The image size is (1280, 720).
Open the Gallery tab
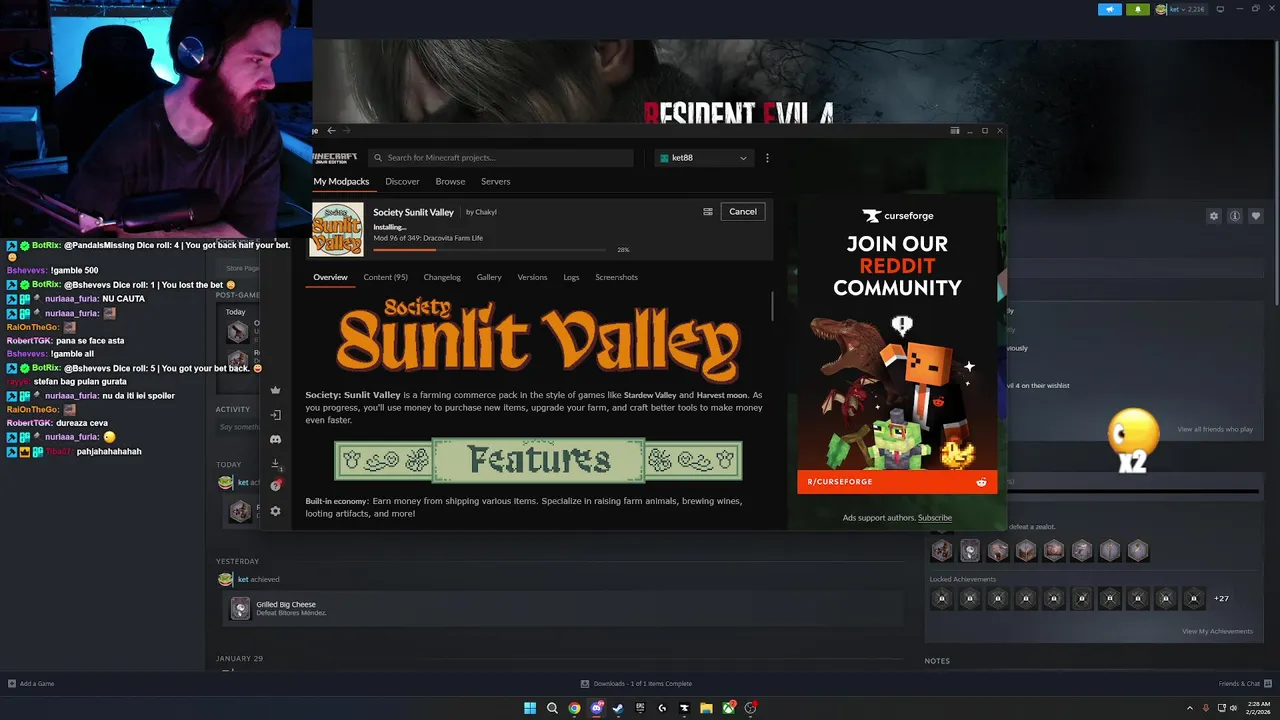[489, 277]
